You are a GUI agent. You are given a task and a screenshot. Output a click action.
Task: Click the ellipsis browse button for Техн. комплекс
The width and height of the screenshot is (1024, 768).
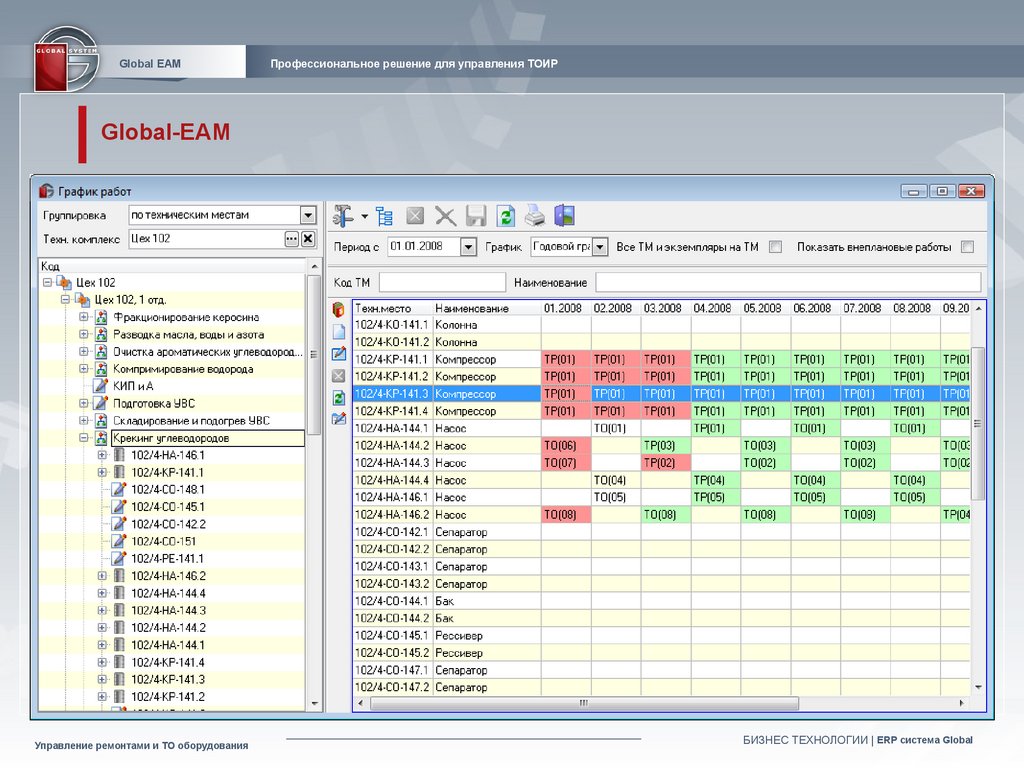(291, 239)
